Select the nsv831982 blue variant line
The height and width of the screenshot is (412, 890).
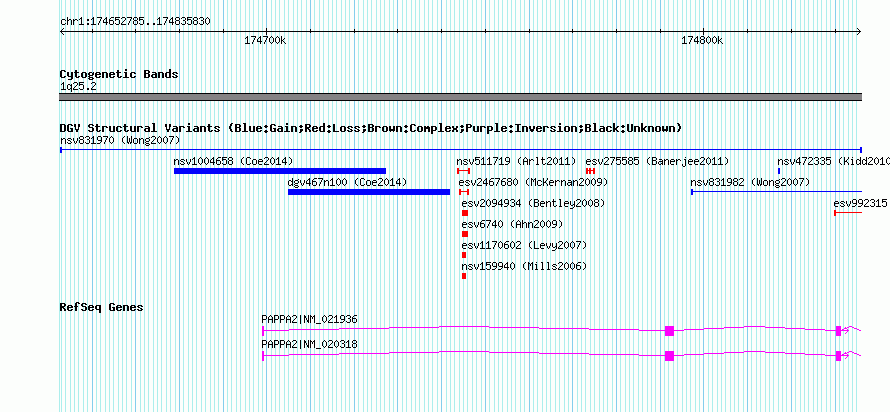[776, 192]
